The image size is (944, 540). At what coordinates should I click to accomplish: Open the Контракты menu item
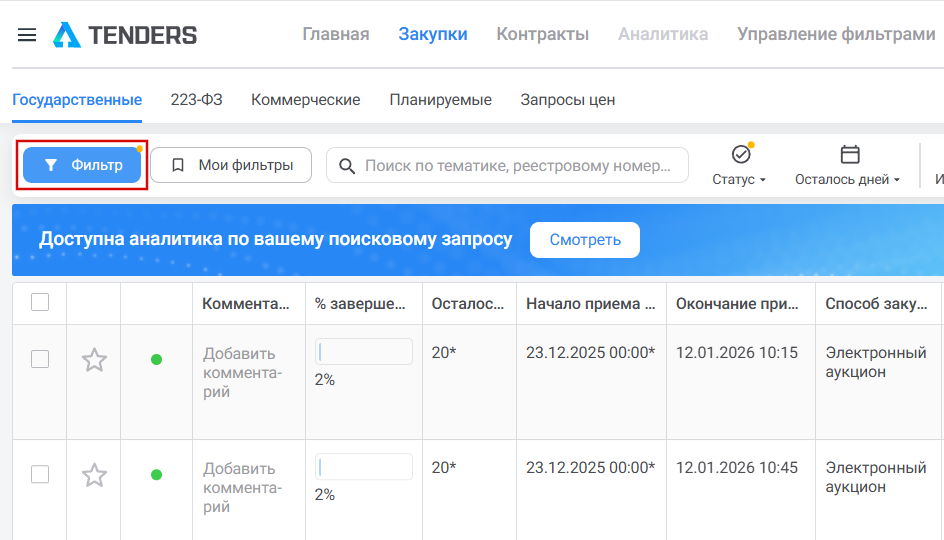click(x=542, y=35)
